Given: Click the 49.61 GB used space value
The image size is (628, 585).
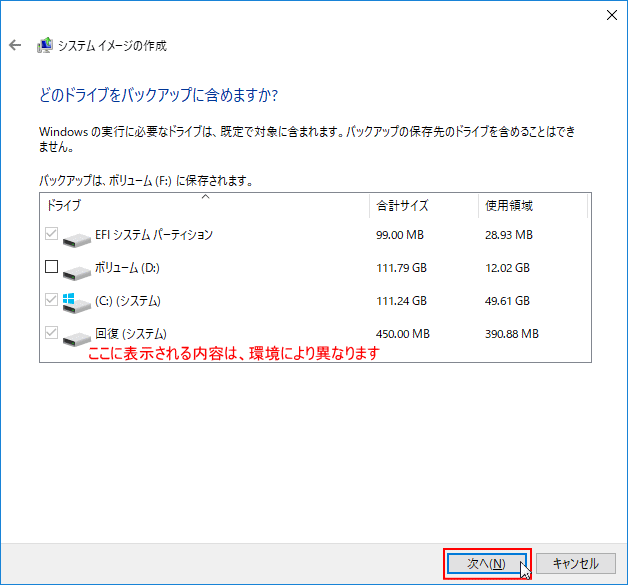Looking at the screenshot, I should pos(507,301).
